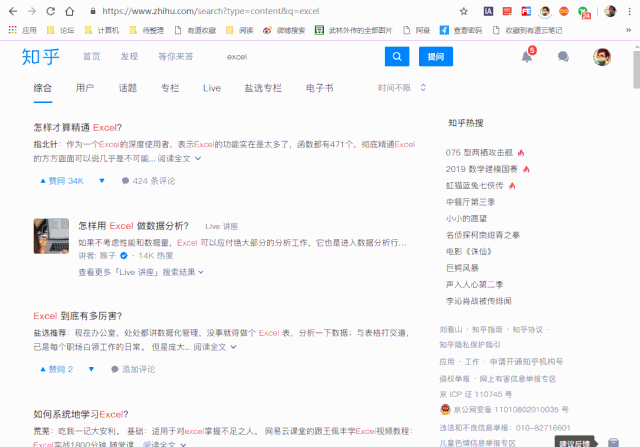Click the blue search magnifier button

pos(397,57)
